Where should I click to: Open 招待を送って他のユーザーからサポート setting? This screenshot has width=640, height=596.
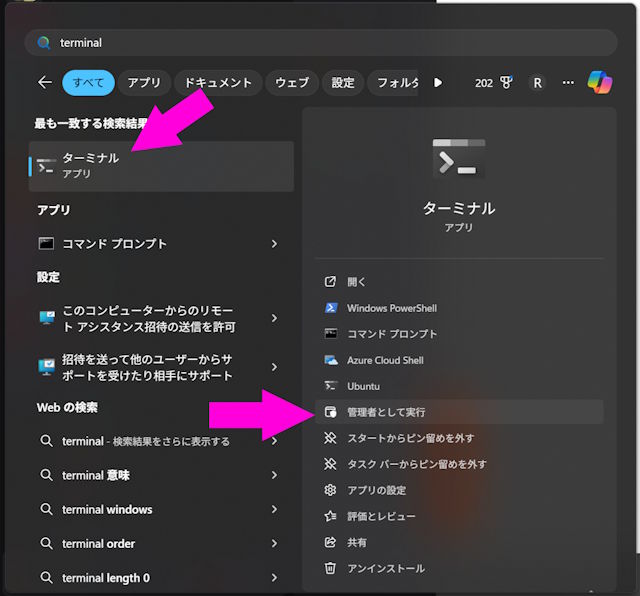click(x=162, y=367)
